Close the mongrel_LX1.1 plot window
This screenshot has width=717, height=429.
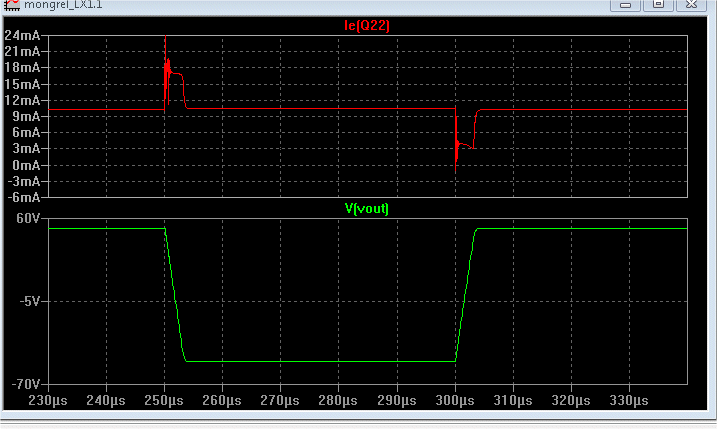pos(691,5)
